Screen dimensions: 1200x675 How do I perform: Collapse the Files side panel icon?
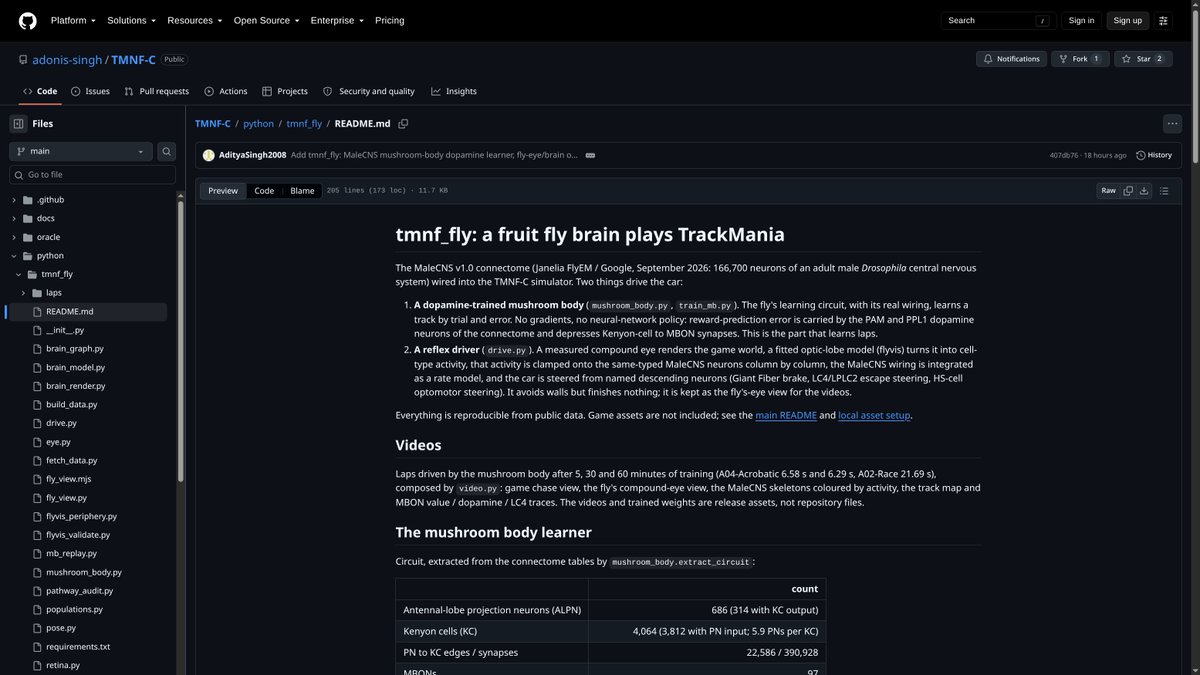click(x=18, y=123)
